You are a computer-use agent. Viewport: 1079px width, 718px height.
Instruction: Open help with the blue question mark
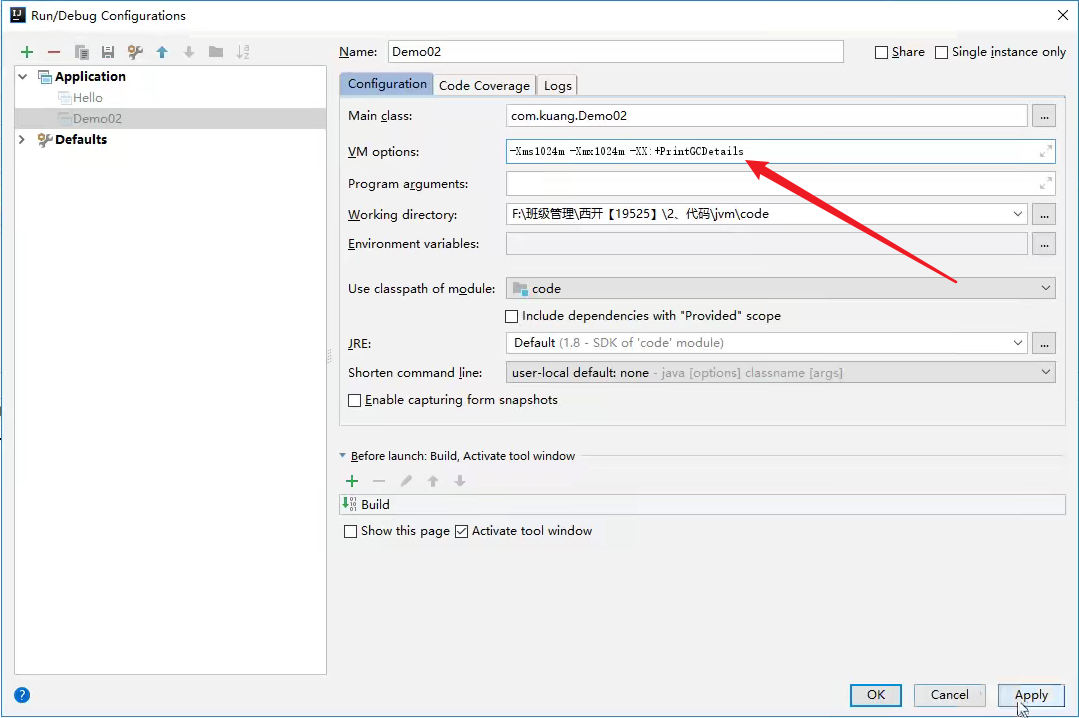pos(22,695)
